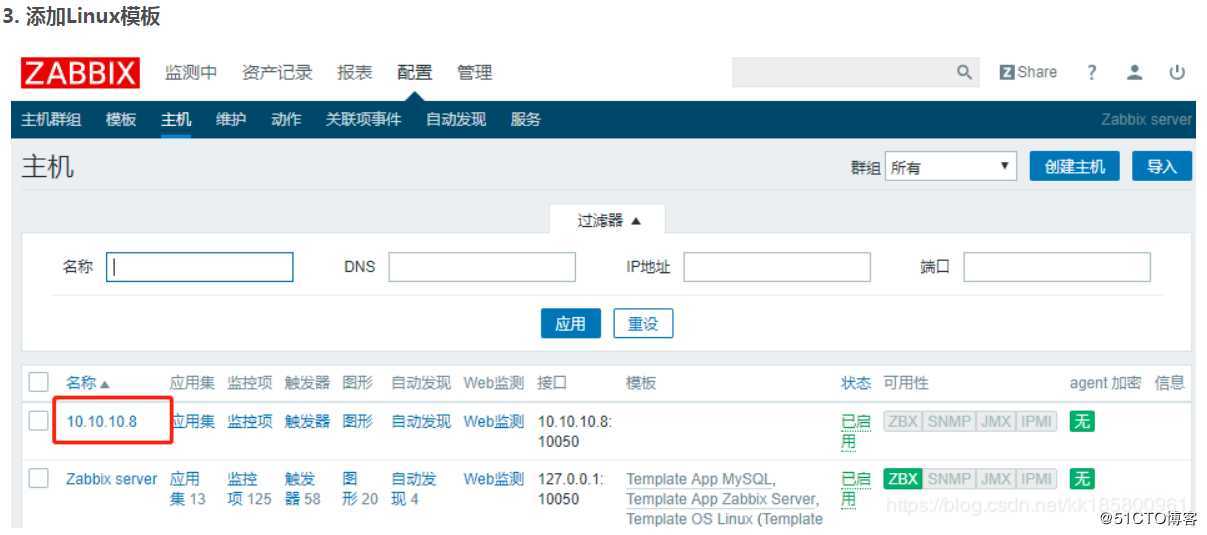The width and height of the screenshot is (1207, 535).
Task: Open 图形 for host 10.10.10.8
Action: coord(358,422)
